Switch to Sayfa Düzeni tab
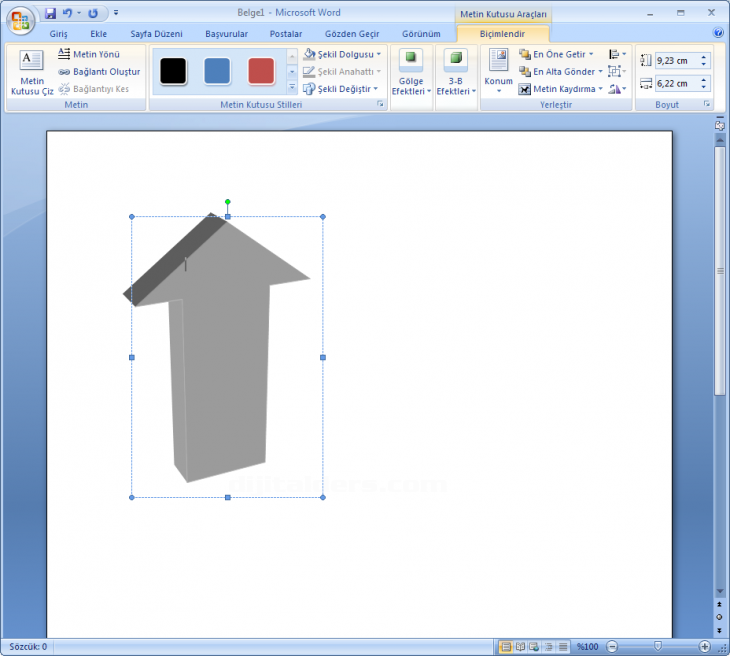The image size is (730, 656). coord(156,34)
